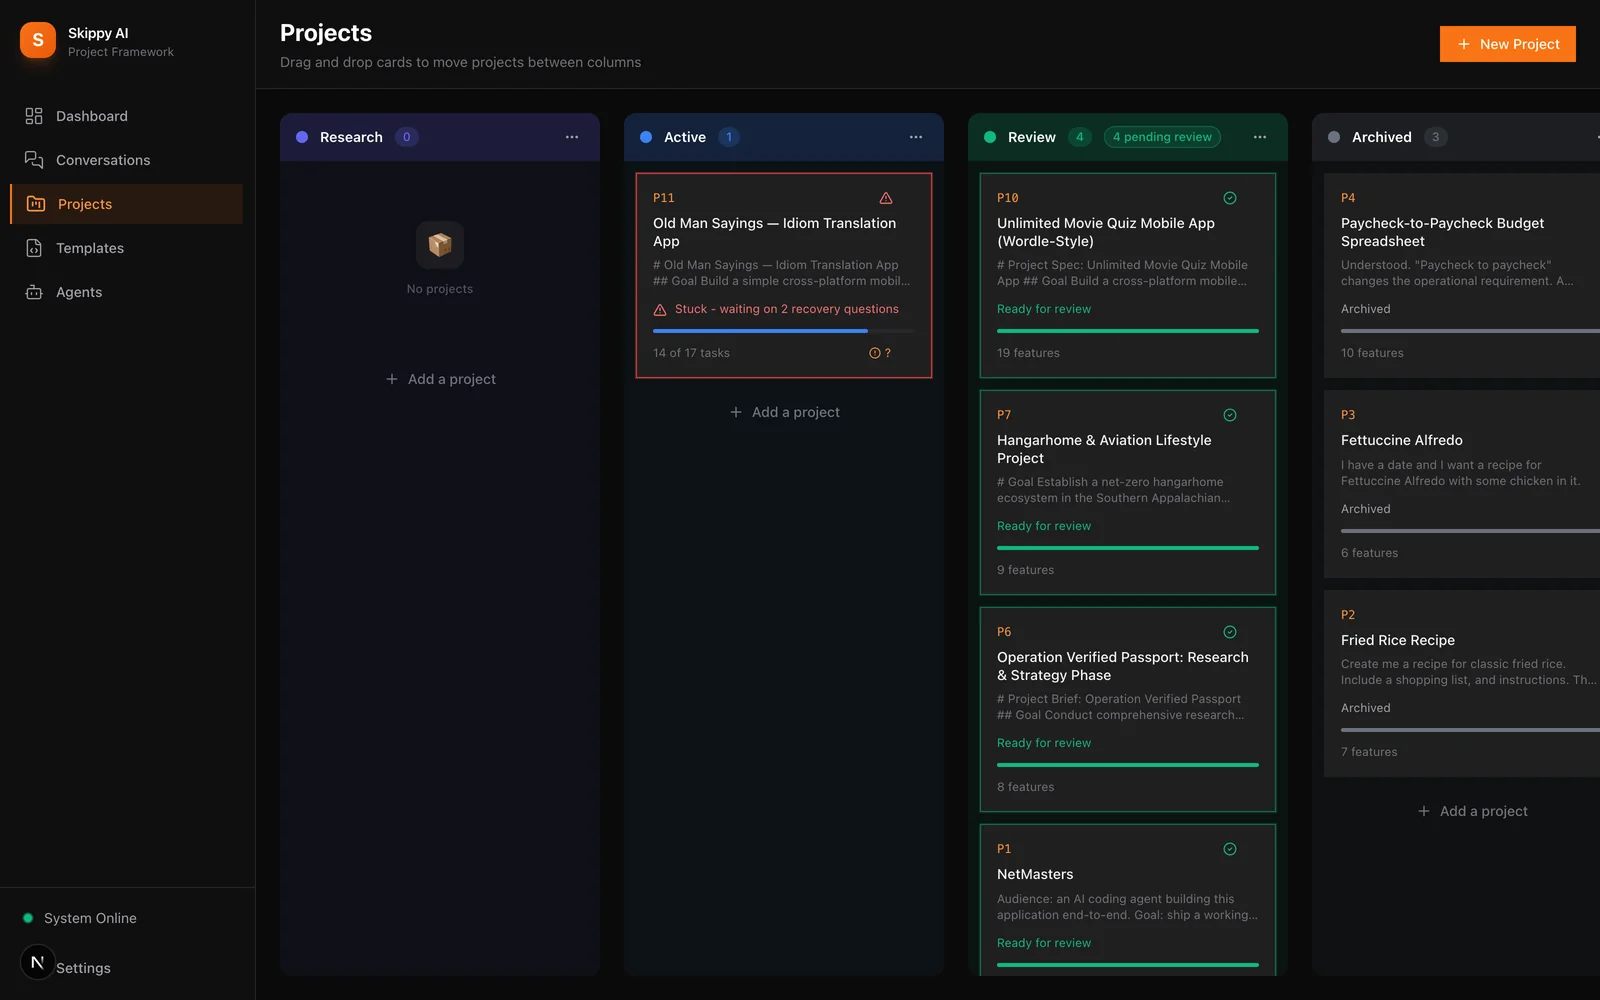The height and width of the screenshot is (1000, 1600).
Task: Click the Dashboard grid icon
Action: point(34,116)
